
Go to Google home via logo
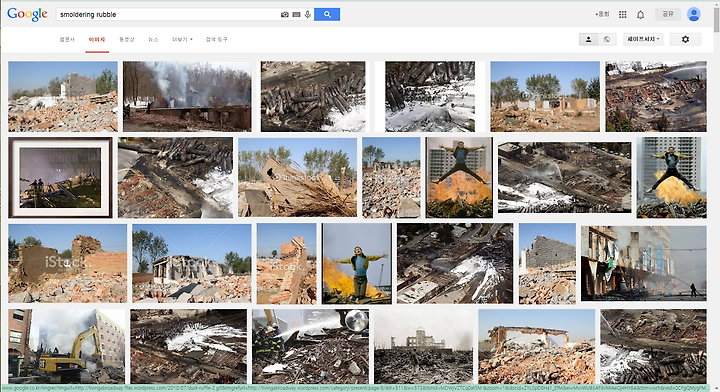click(x=28, y=14)
